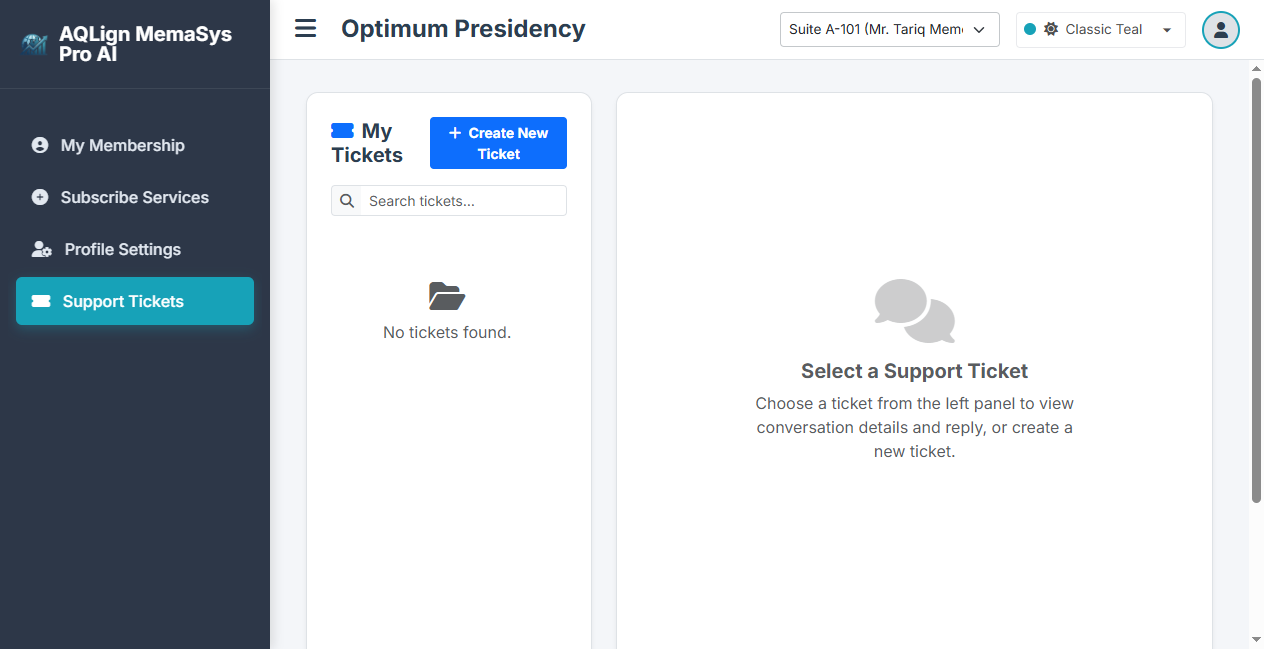Viewport: 1264px width, 649px height.
Task: Click the Profile Settings user-gear icon
Action: (x=42, y=249)
